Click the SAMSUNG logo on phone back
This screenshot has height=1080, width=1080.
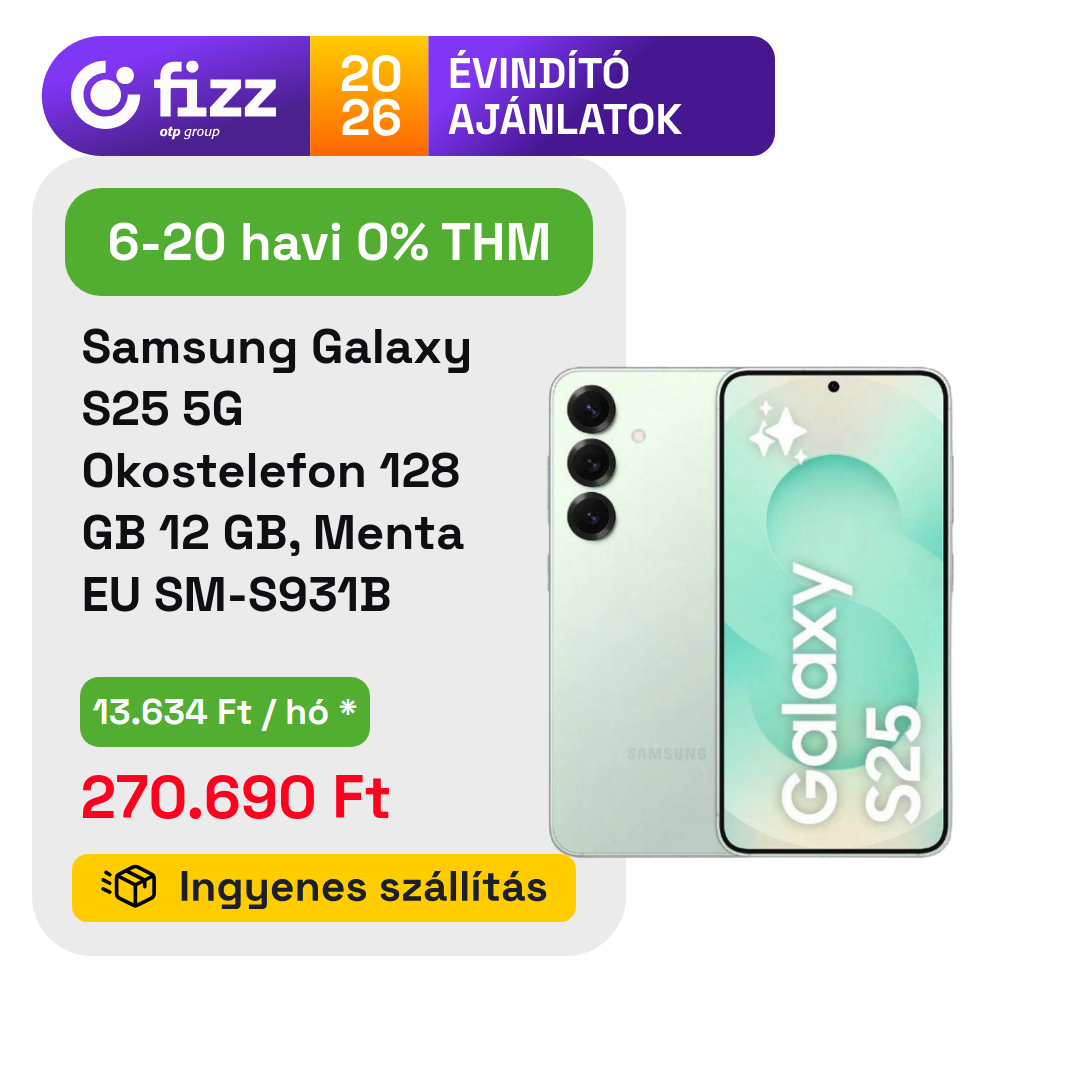(x=666, y=754)
